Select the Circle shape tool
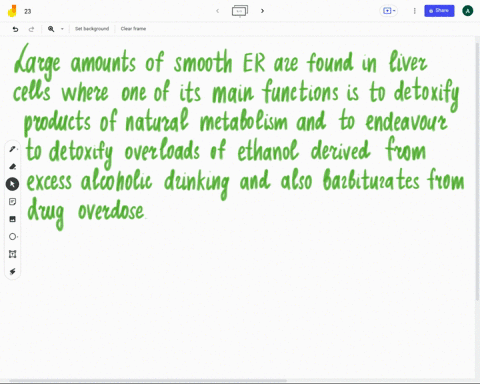This screenshot has height=384, width=480. (13, 237)
